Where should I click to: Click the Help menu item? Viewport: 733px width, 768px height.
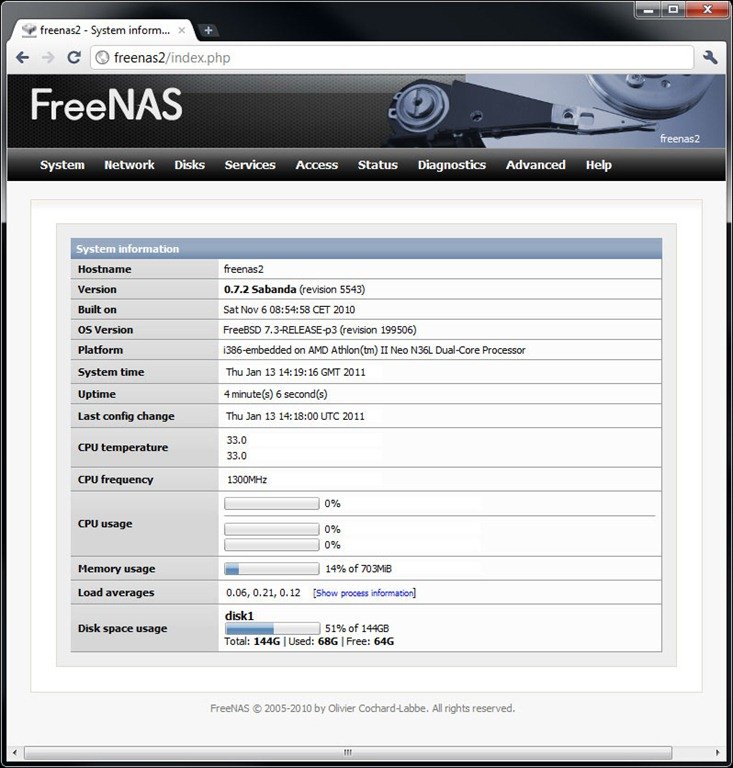coord(598,165)
